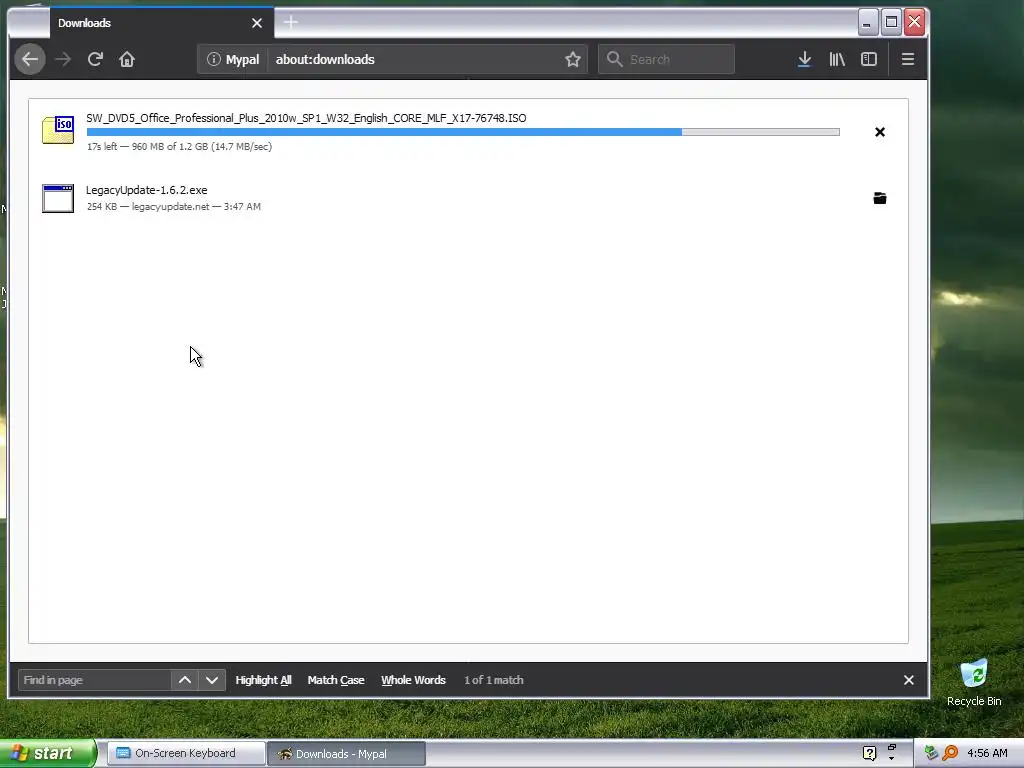The image size is (1024, 768).
Task: Click the LegacyUpdate exe file icon
Action: (57, 198)
